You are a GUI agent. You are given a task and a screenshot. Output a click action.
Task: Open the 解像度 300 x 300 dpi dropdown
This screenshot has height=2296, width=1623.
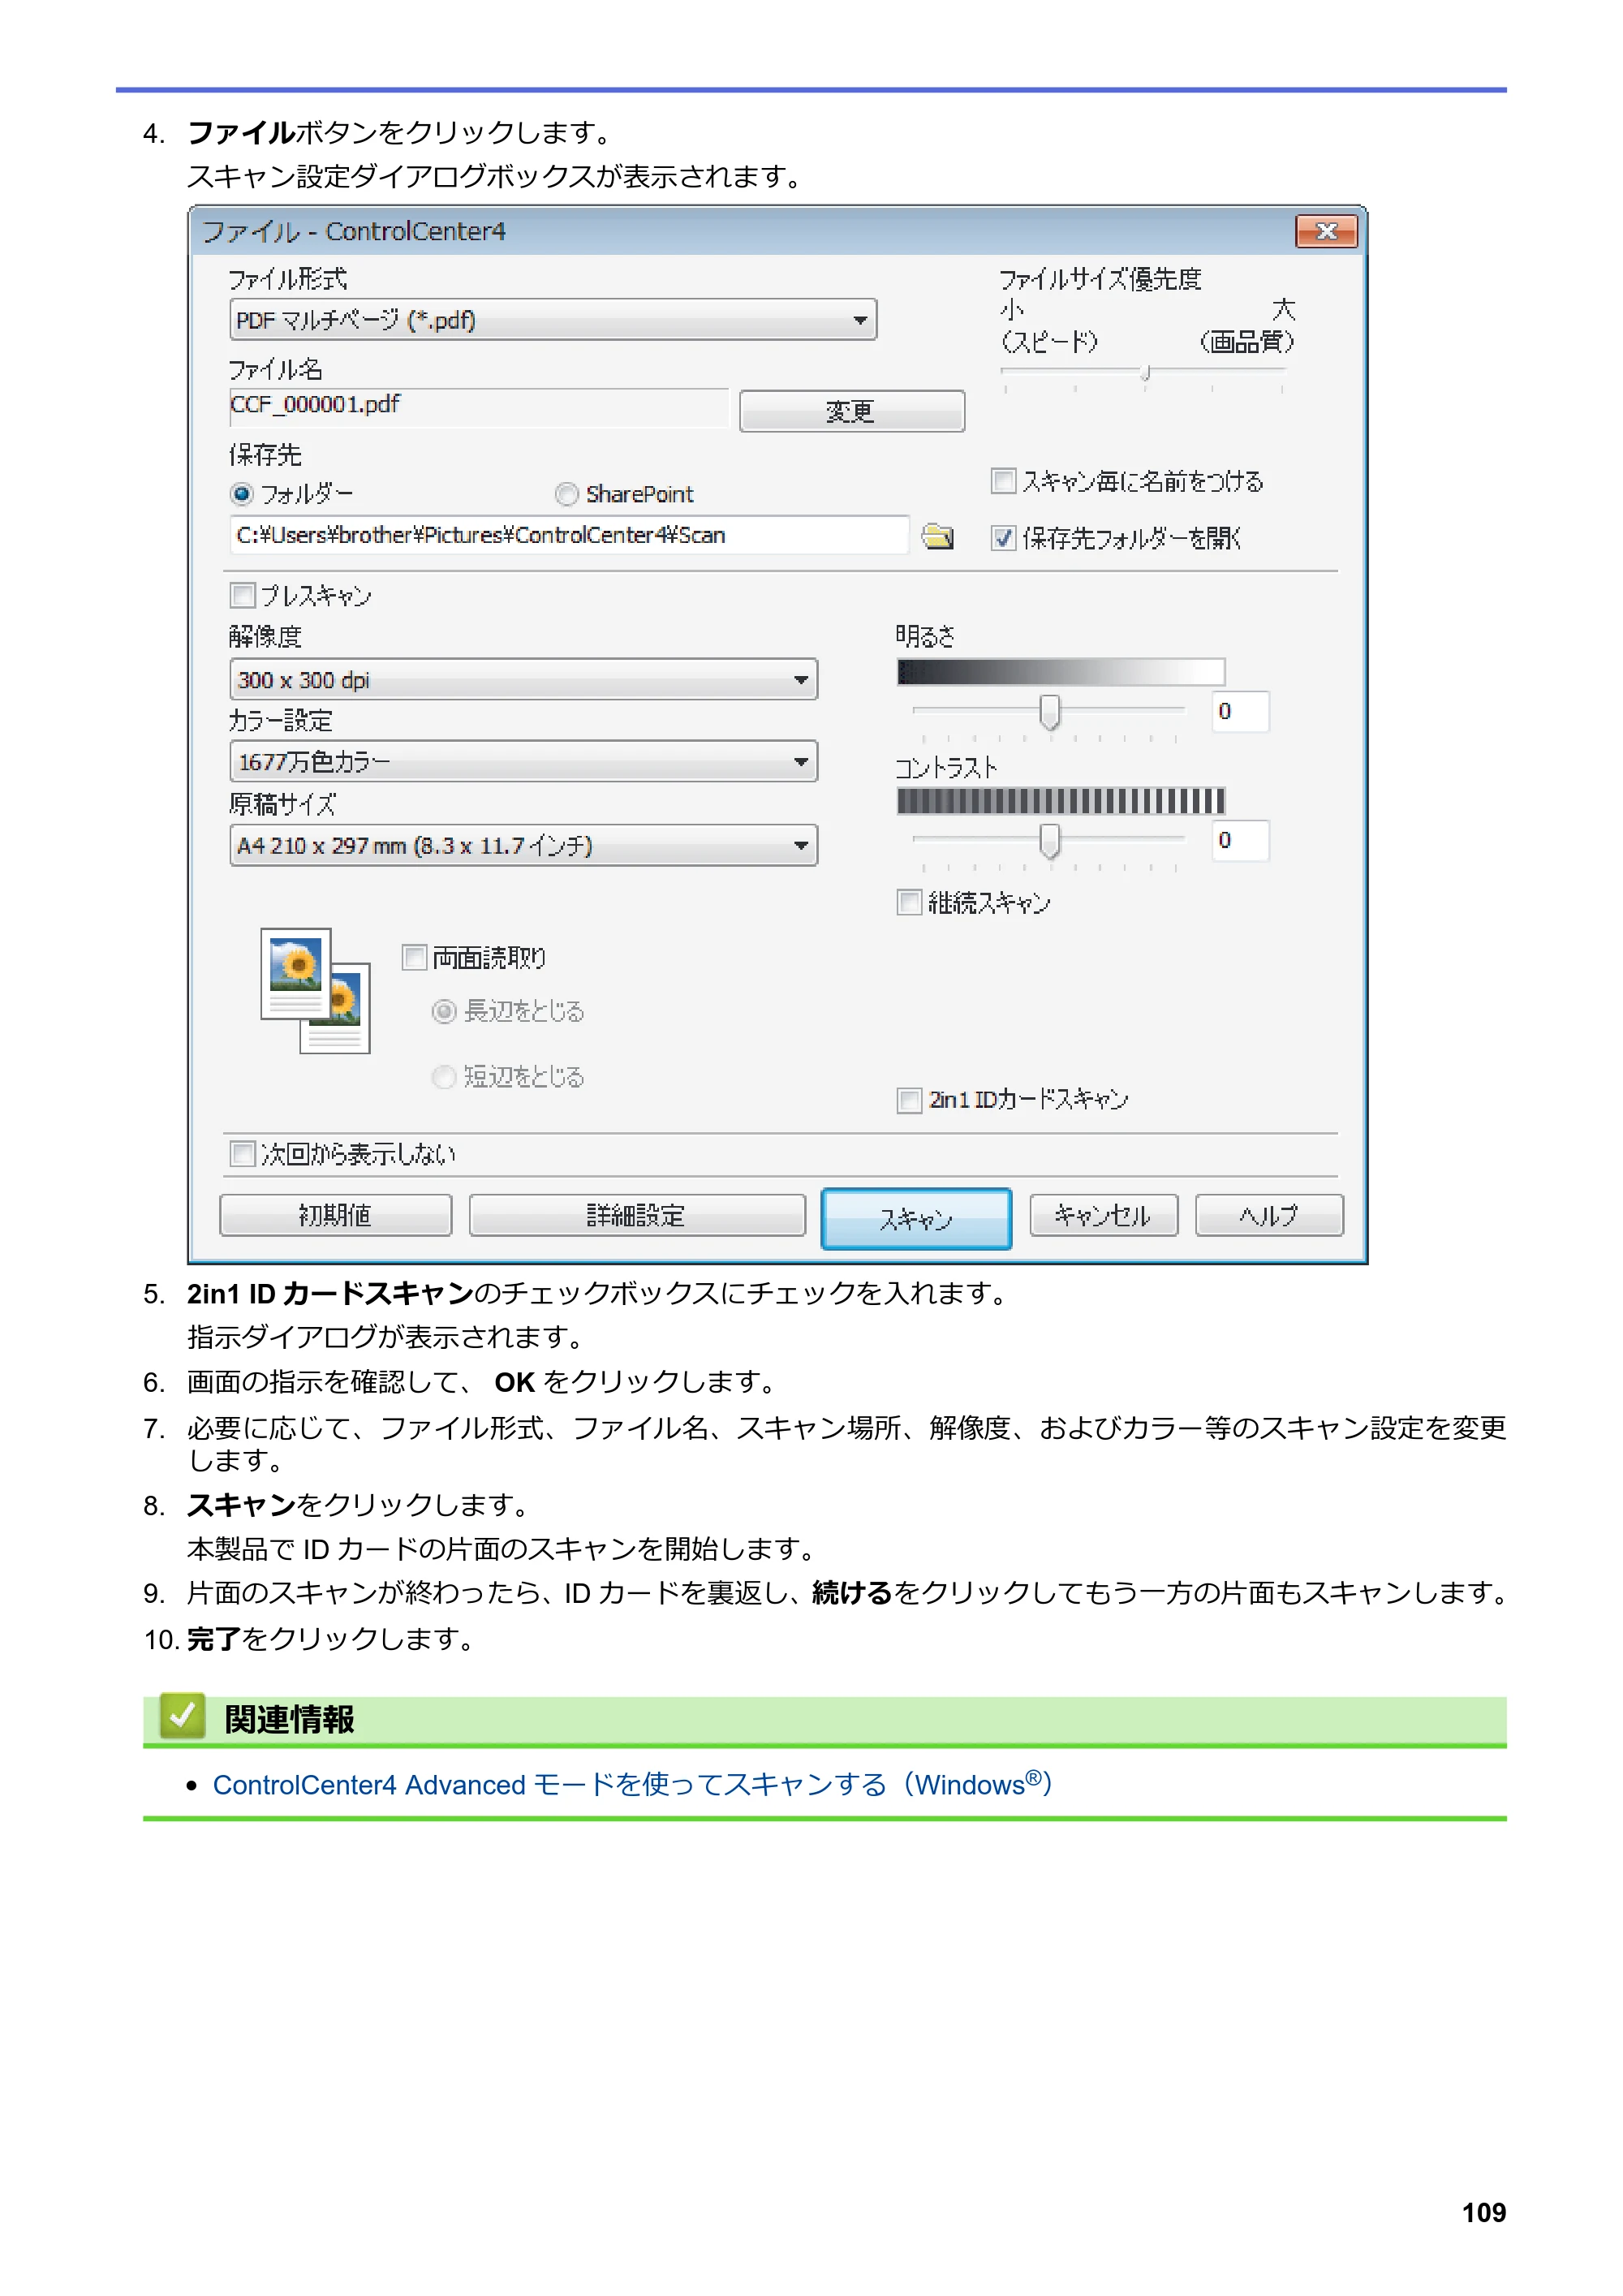pyautogui.click(x=523, y=680)
